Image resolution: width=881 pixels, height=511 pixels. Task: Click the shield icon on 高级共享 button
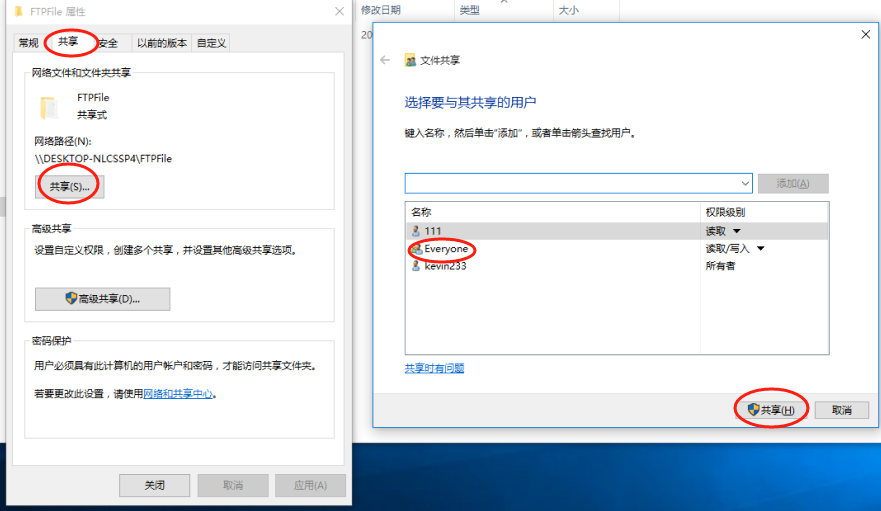coord(71,299)
